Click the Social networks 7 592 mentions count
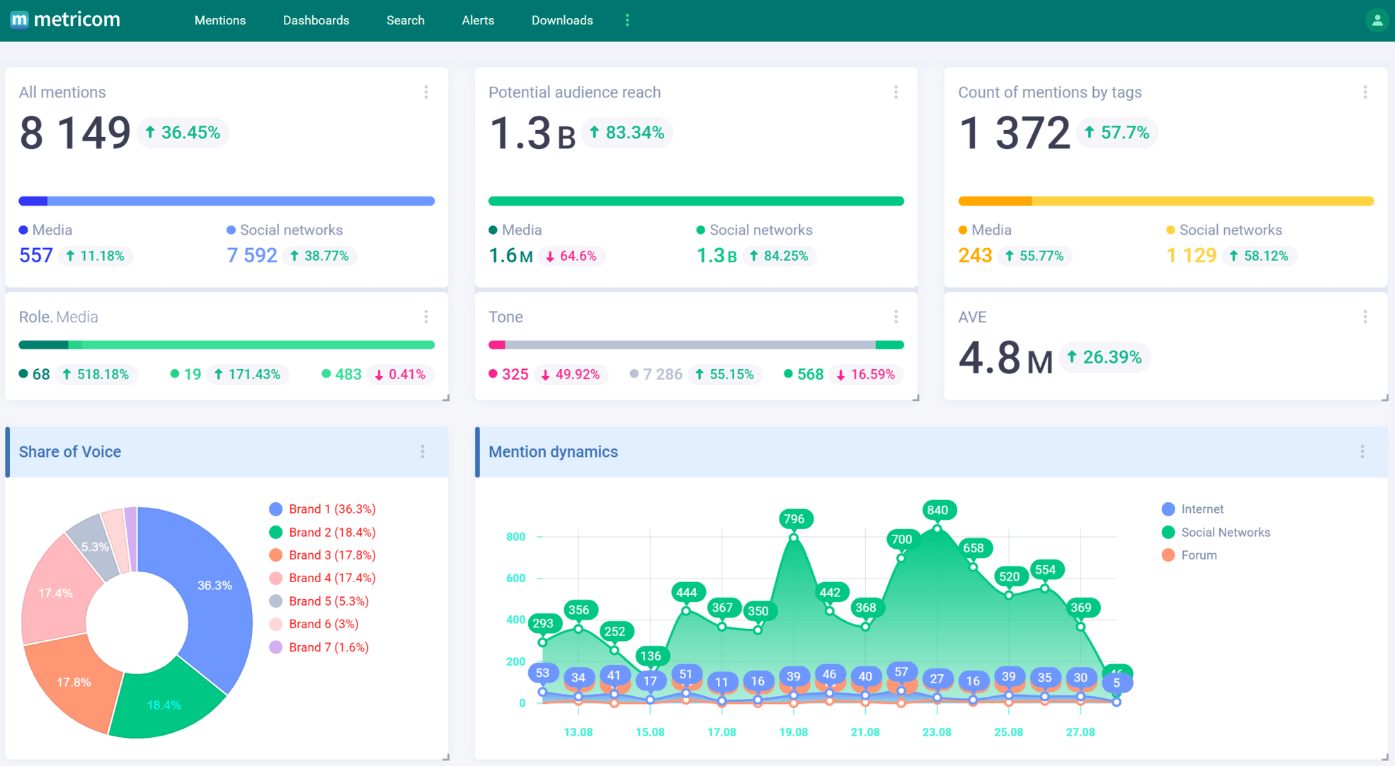This screenshot has width=1395, height=766. point(252,255)
